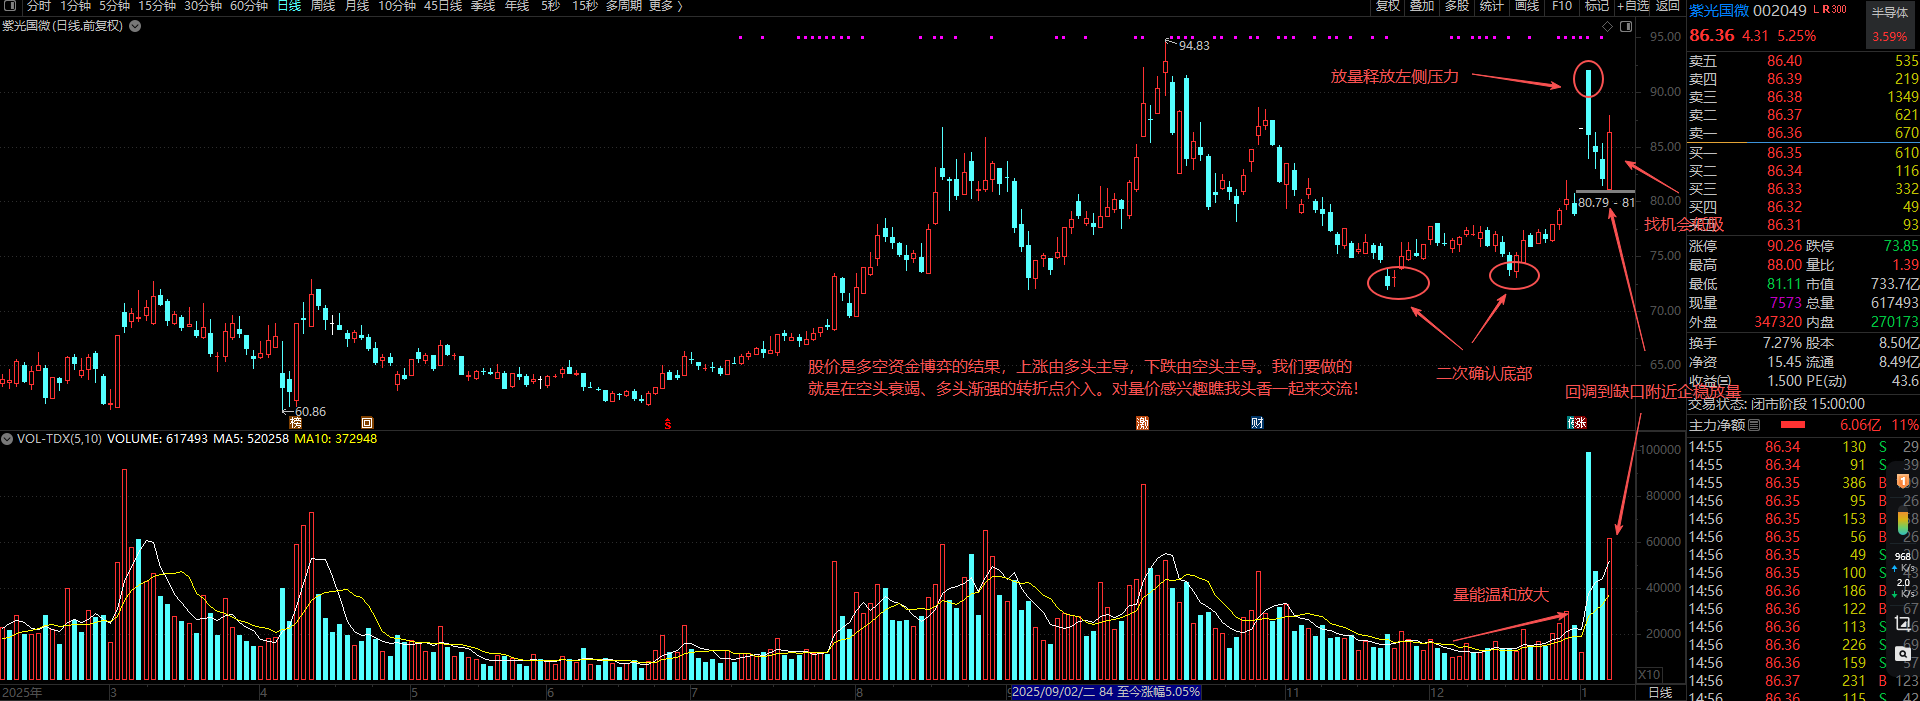This screenshot has width=1920, height=701.
Task: Open the 复权 adjustment menu
Action: point(1387,6)
